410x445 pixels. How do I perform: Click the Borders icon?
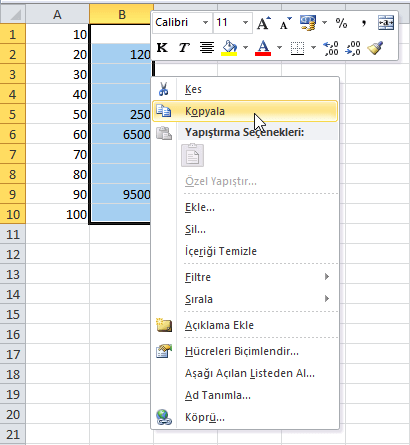point(297,48)
